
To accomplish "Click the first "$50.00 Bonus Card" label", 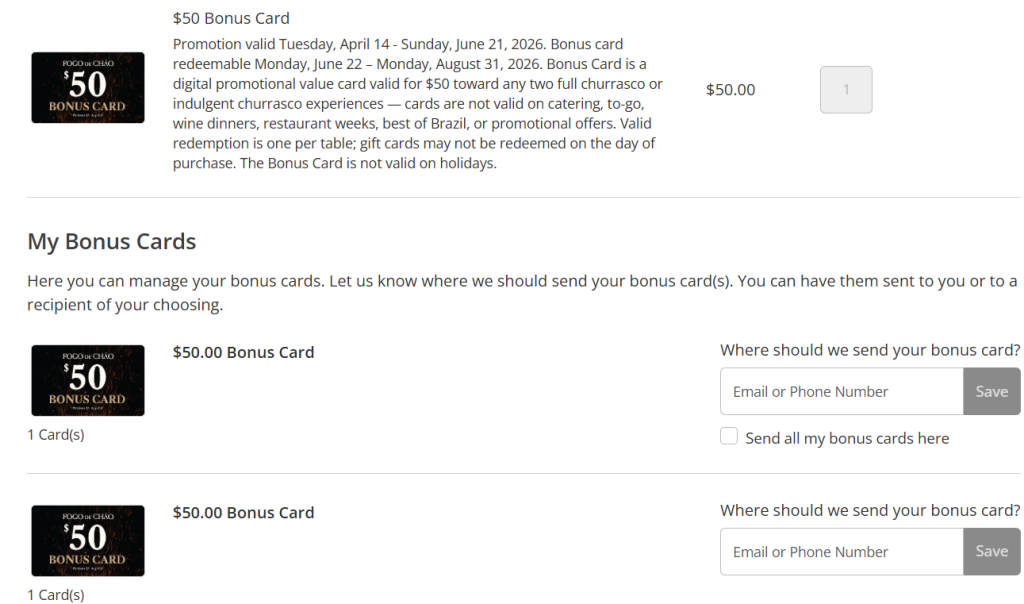I will pyautogui.click(x=243, y=352).
